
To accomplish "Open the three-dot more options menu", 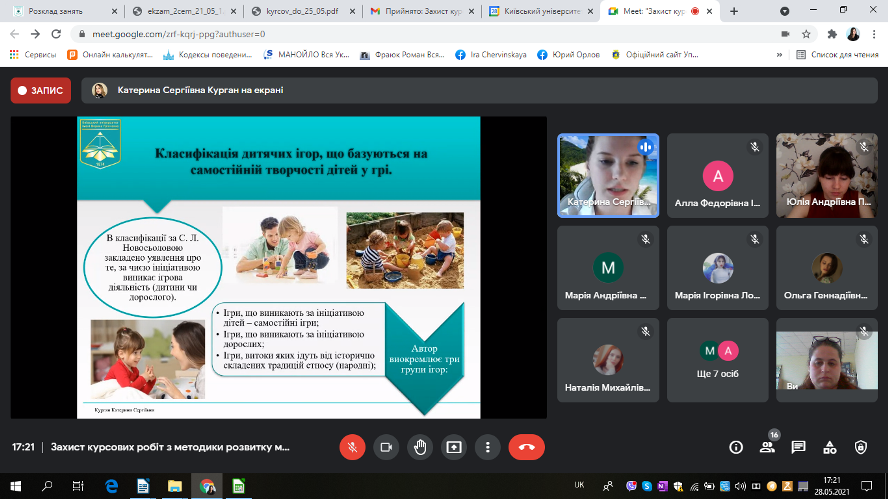I will click(487, 447).
